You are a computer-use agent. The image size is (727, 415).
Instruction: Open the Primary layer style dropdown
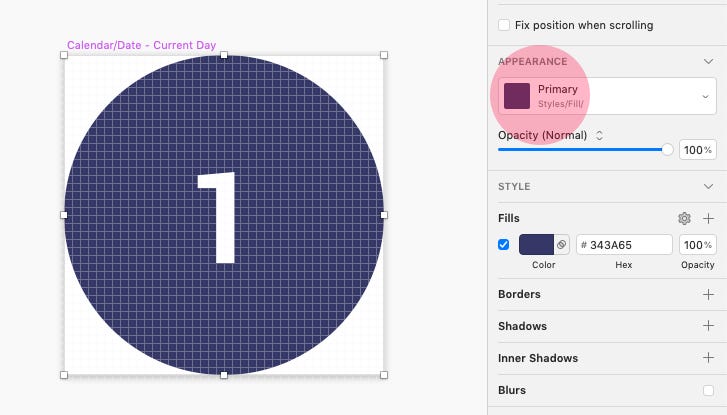(x=607, y=96)
